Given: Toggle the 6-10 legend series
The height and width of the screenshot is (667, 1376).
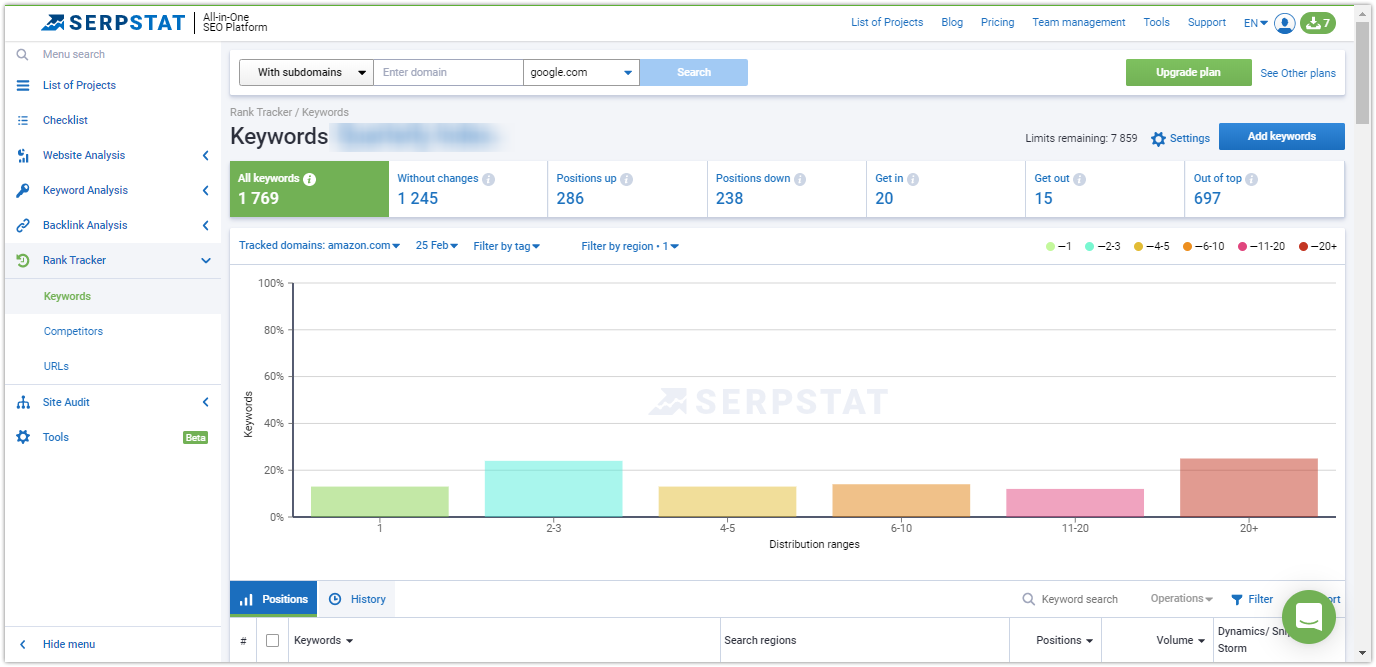Looking at the screenshot, I should coord(1203,246).
